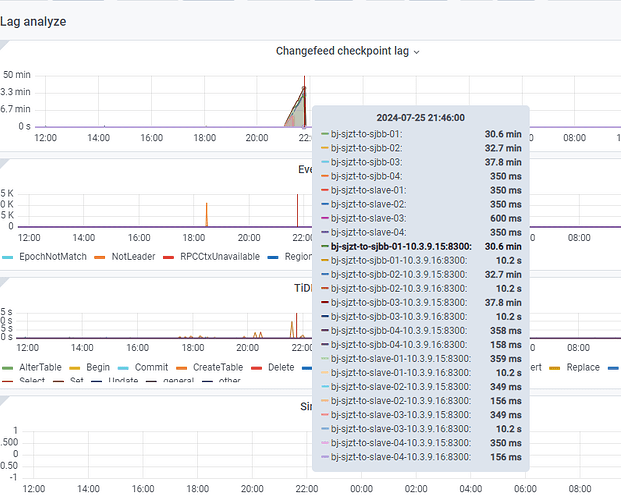
Task: Collapse the Lag analyze row header
Action: pyautogui.click(x=33, y=21)
